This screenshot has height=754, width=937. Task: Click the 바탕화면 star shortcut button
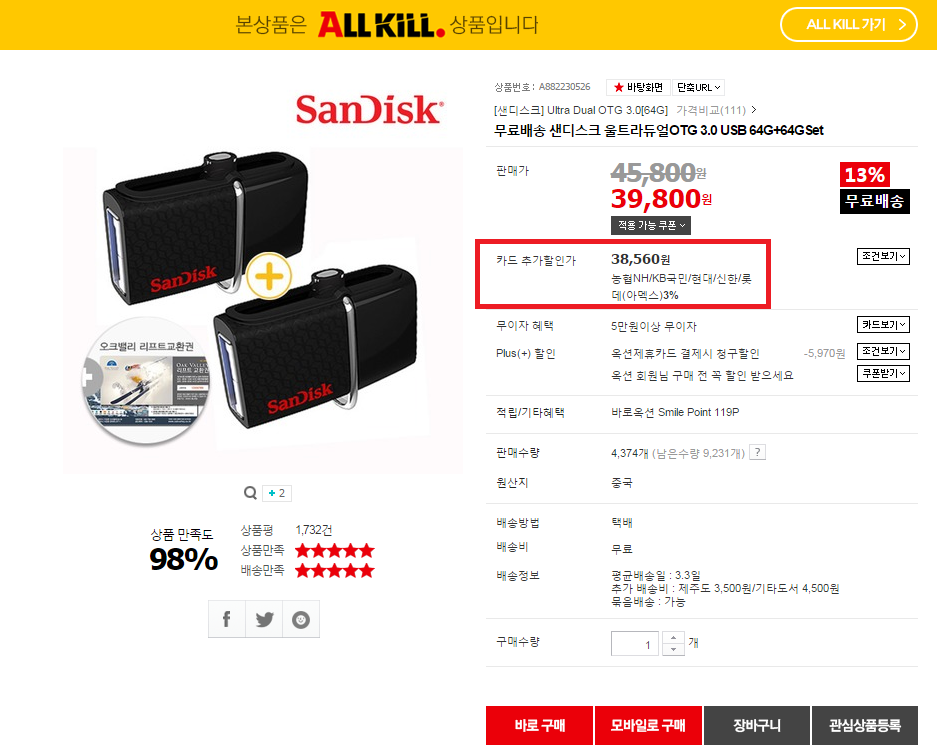tap(638, 87)
